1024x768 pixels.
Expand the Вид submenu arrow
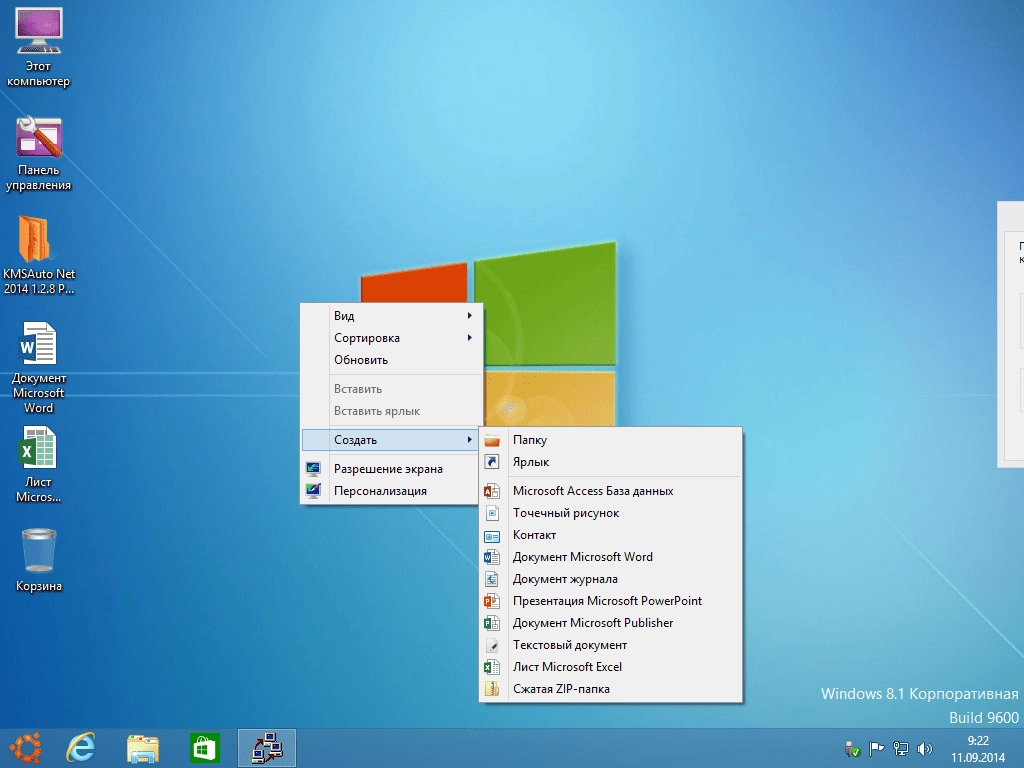pyautogui.click(x=469, y=316)
